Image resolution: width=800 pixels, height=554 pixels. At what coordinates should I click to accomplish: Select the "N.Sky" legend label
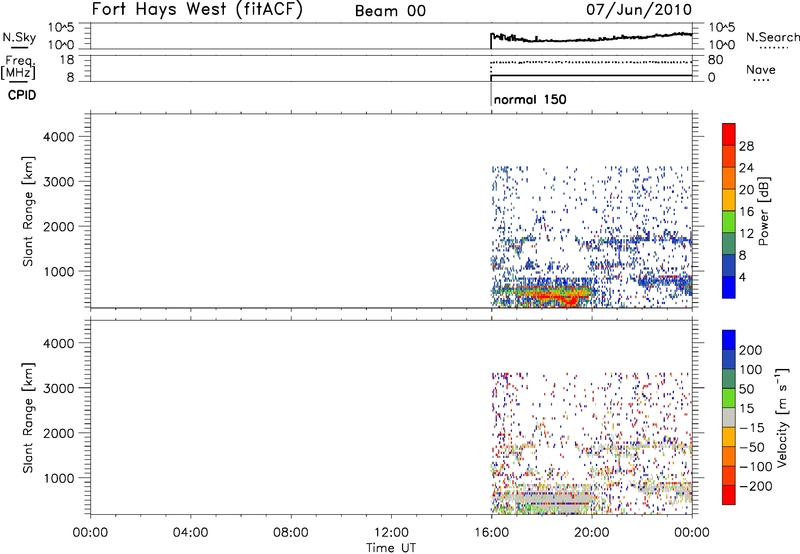click(x=19, y=37)
